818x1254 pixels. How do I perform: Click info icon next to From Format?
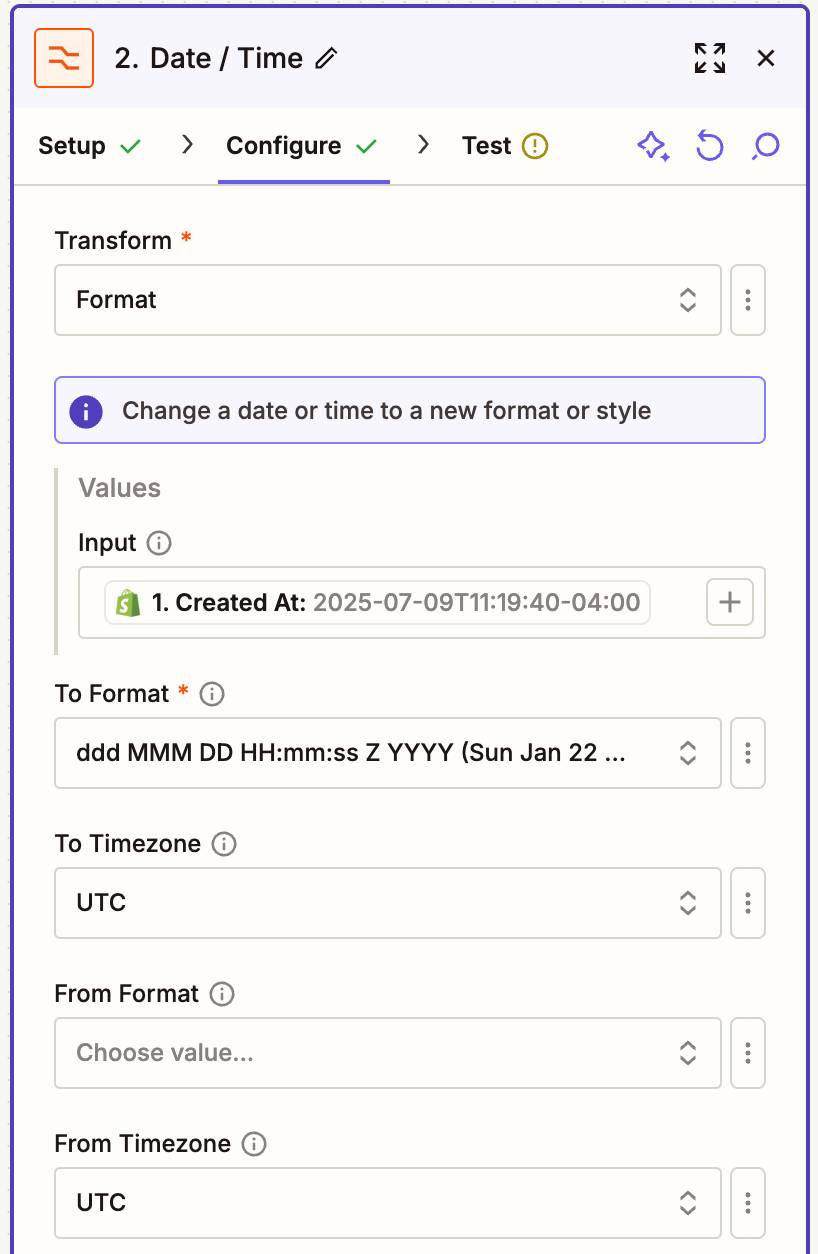(x=223, y=994)
